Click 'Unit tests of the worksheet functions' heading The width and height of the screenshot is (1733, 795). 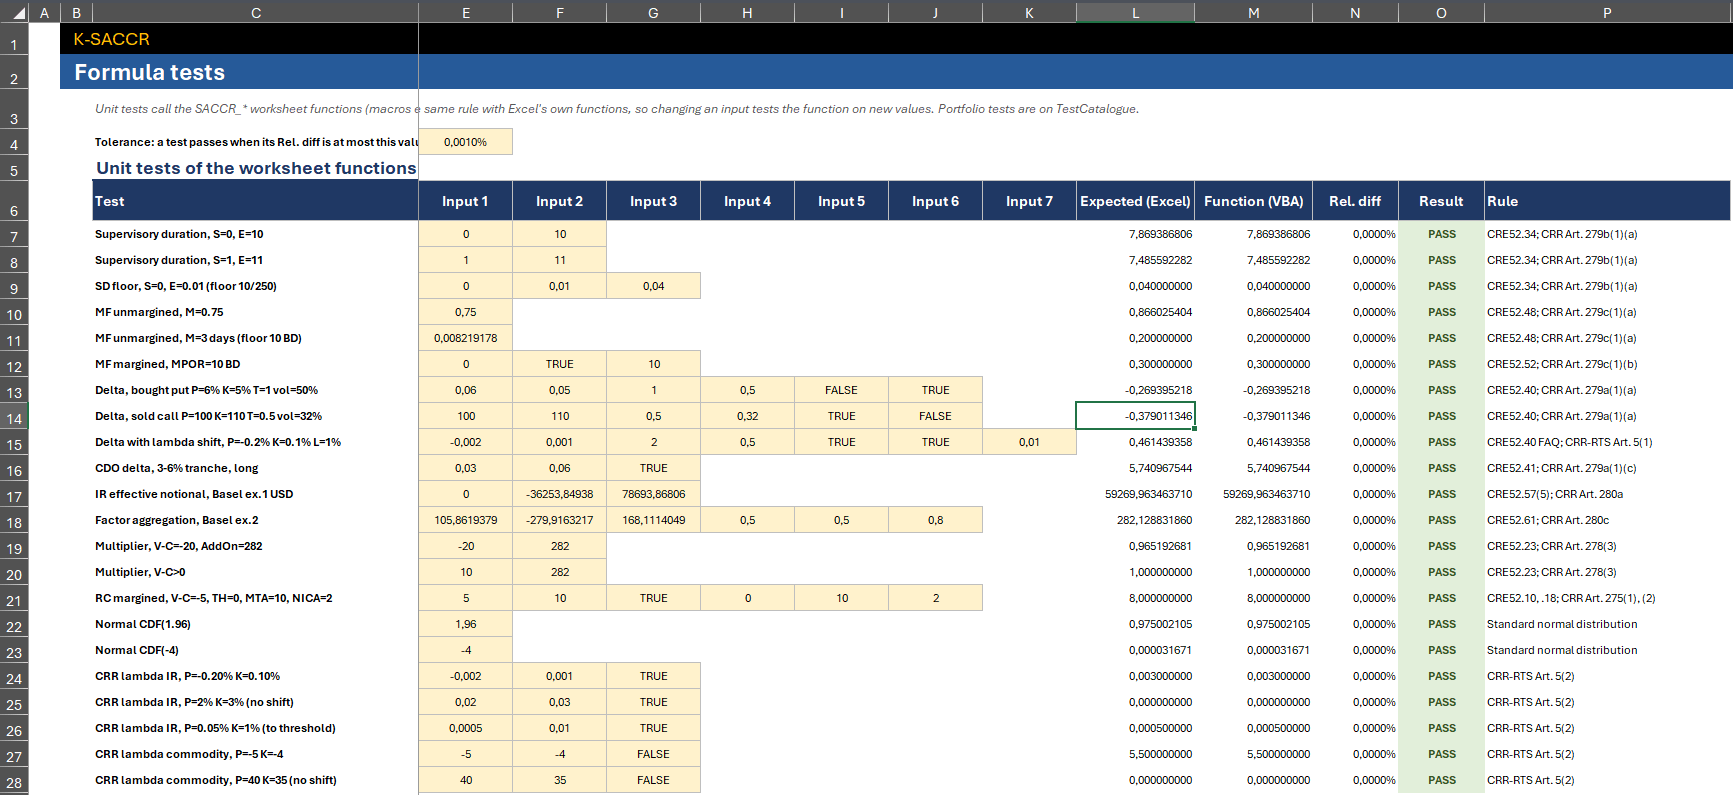[x=256, y=168]
